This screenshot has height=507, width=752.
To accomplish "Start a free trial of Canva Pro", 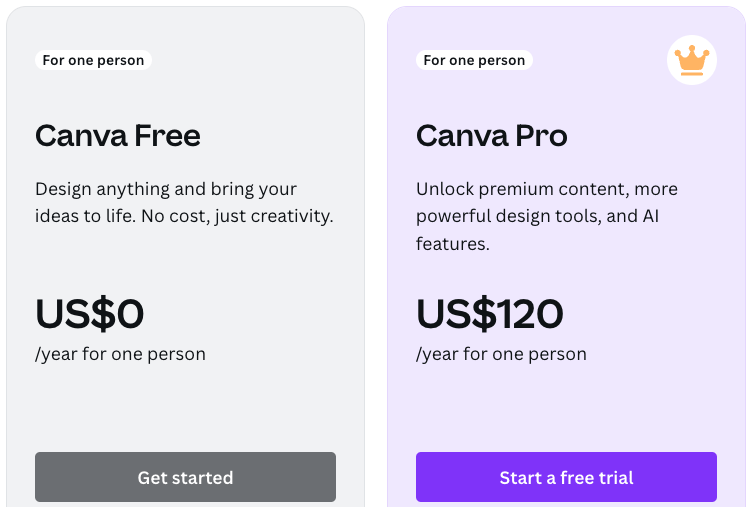I will point(566,477).
